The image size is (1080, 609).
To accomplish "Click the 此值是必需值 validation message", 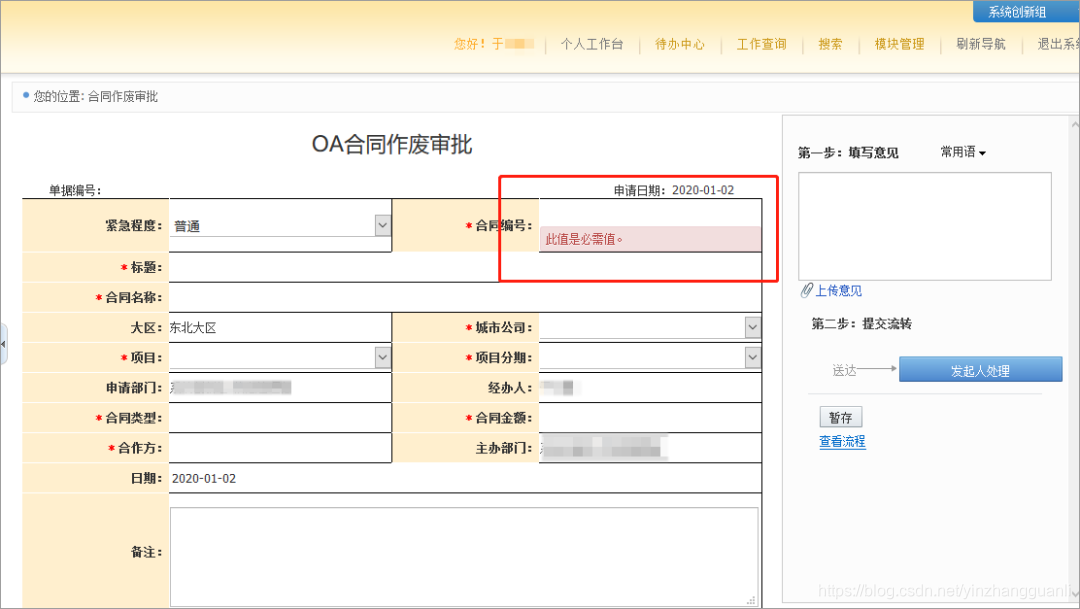I will coord(650,239).
